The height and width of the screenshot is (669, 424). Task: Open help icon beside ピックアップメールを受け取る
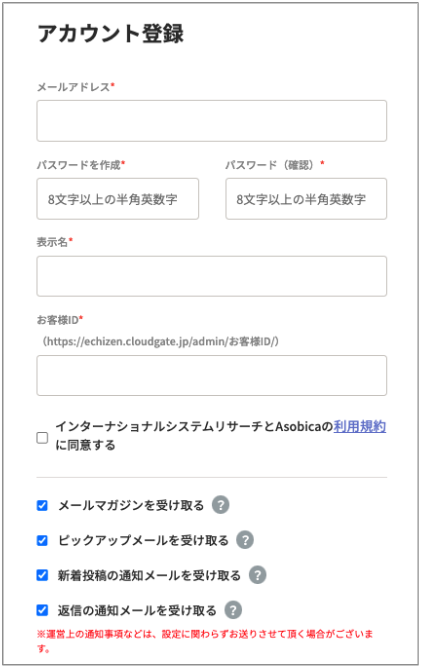(245, 540)
